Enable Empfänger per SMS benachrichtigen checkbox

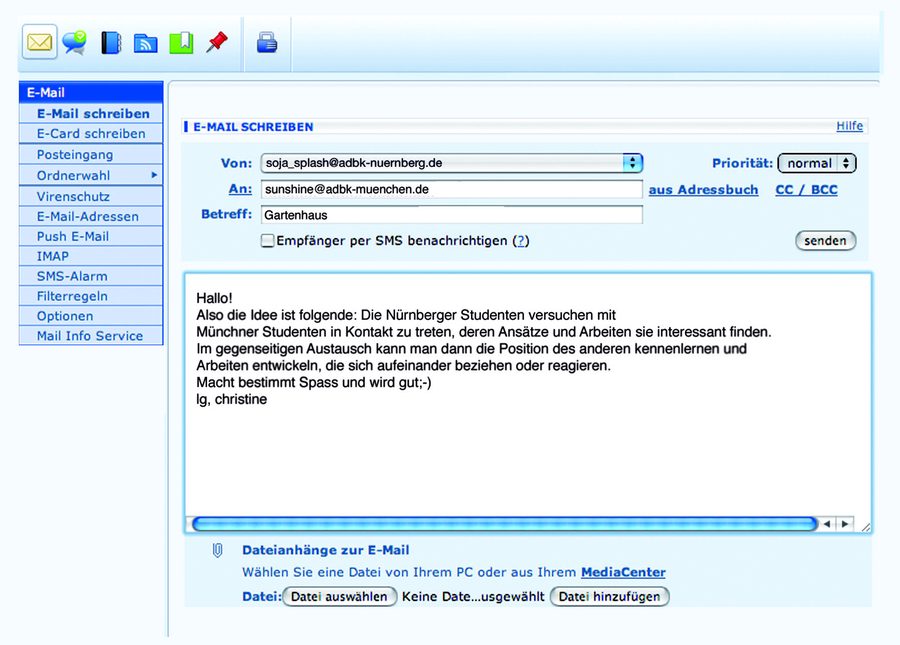[267, 240]
